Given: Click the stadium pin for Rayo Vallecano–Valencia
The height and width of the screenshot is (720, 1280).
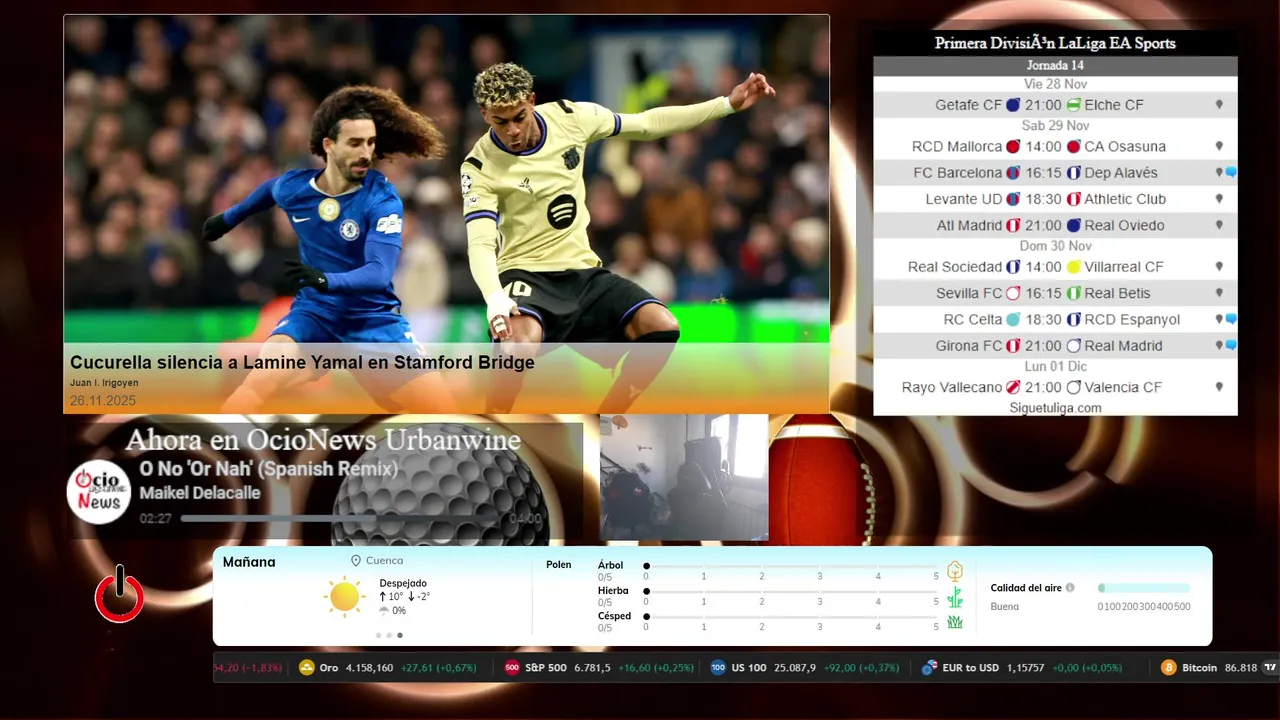Looking at the screenshot, I should click(1219, 387).
